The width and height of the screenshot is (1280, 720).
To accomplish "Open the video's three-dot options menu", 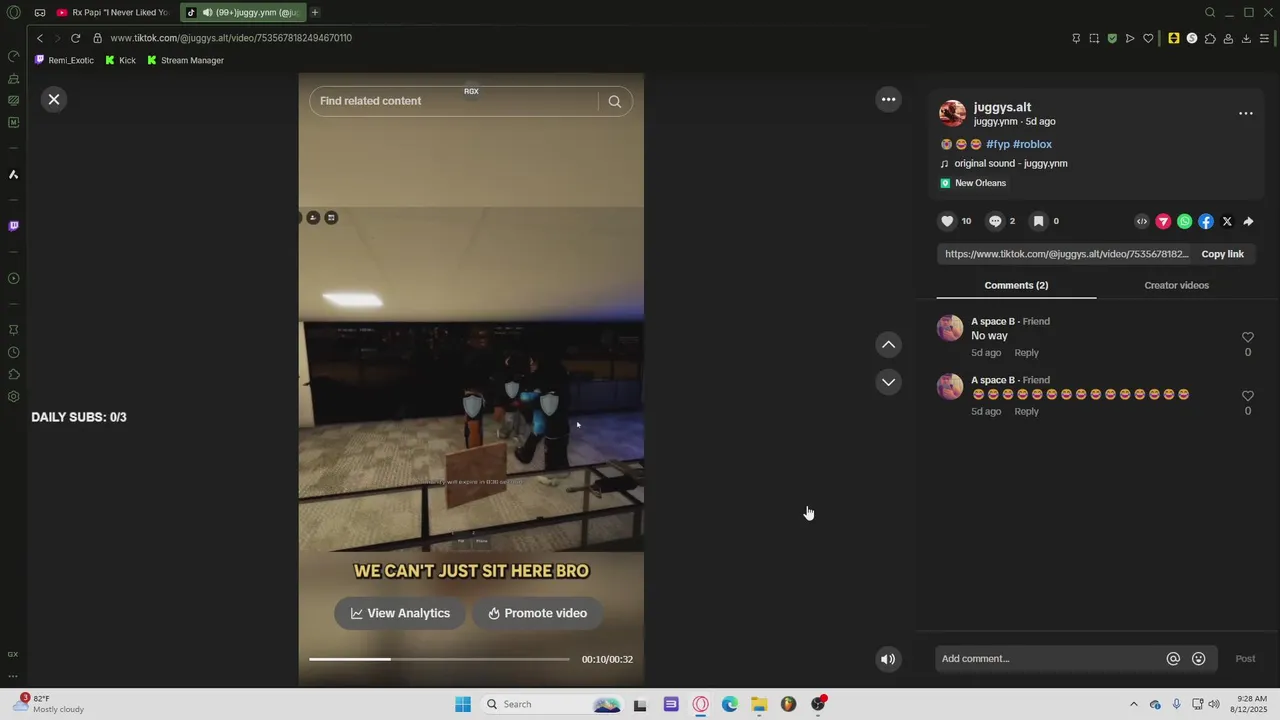I will (888, 99).
